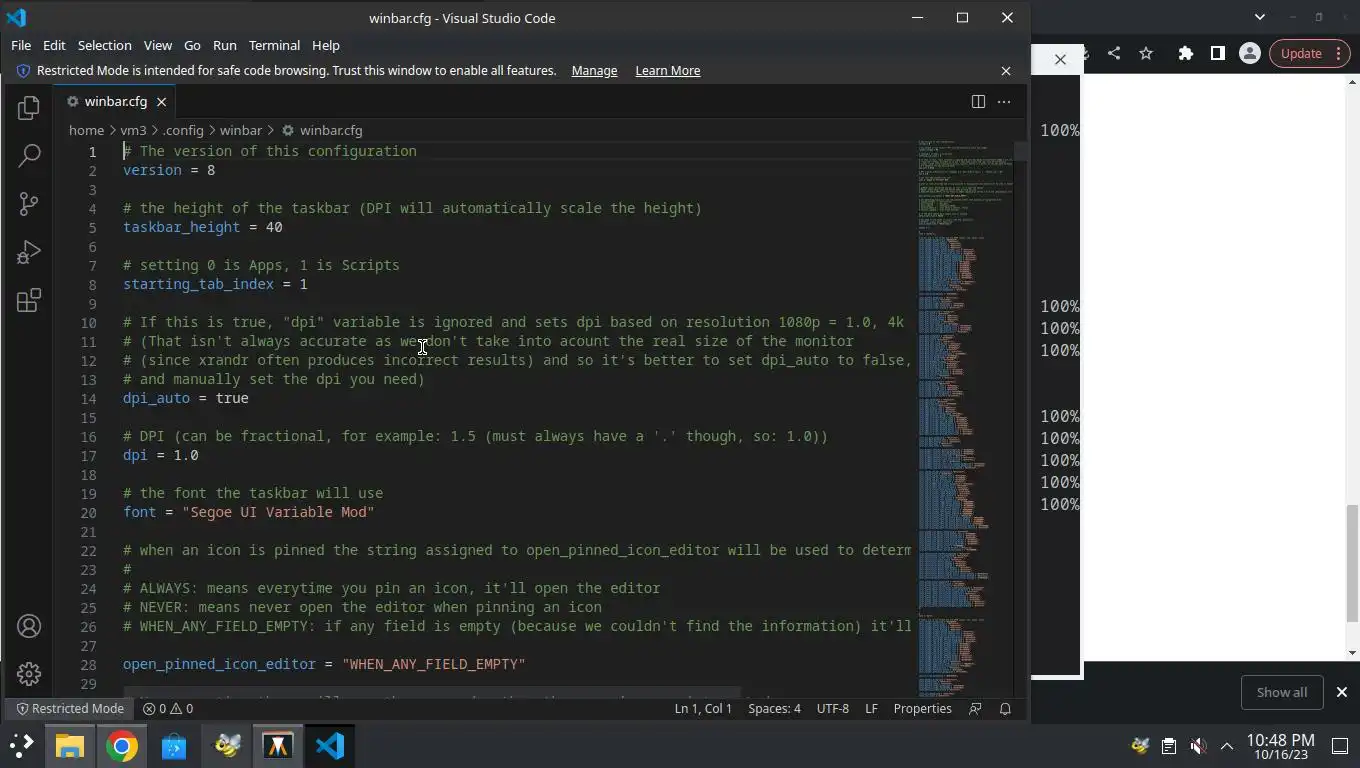Open the Selection menu
Viewport: 1360px width, 768px height.
[x=104, y=45]
